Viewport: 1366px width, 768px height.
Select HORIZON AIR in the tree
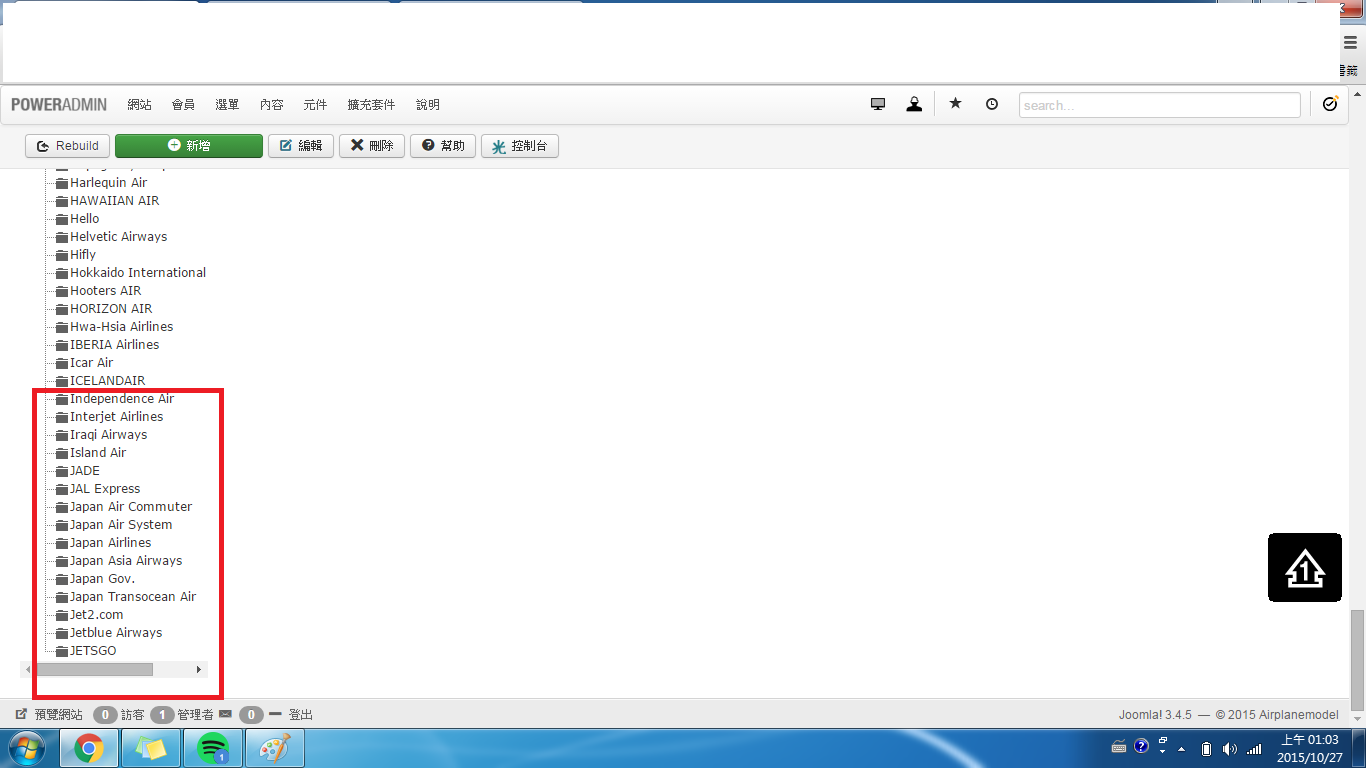pyautogui.click(x=111, y=309)
